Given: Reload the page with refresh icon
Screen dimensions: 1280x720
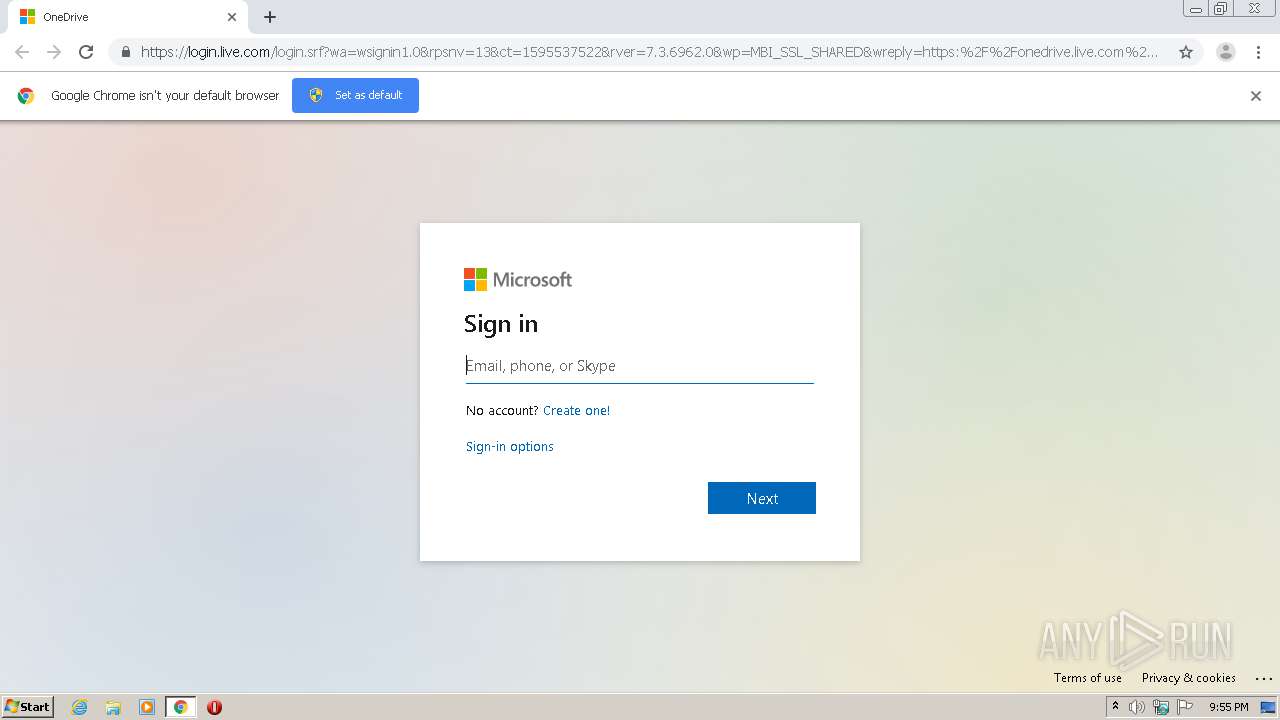Looking at the screenshot, I should [86, 52].
